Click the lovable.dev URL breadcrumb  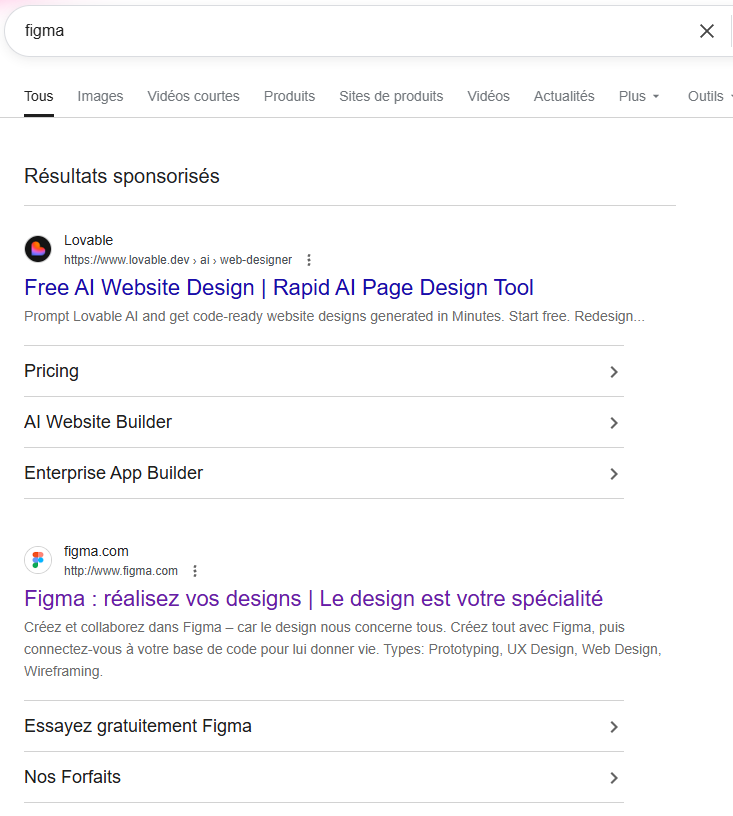178,260
